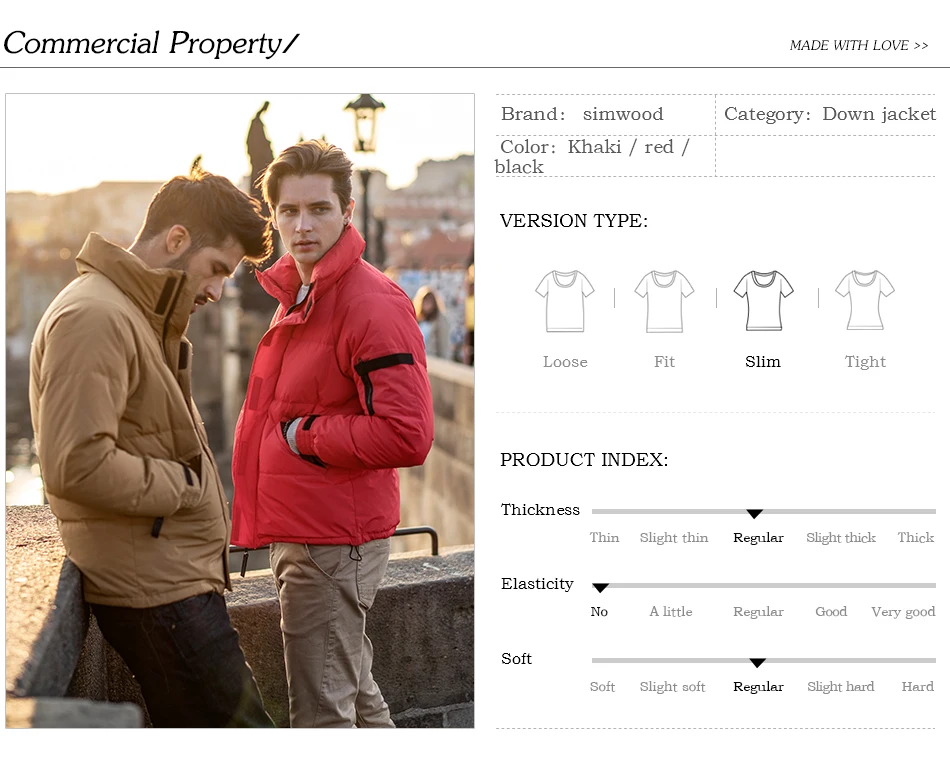
Task: Select the Tight version type label
Action: click(x=865, y=362)
